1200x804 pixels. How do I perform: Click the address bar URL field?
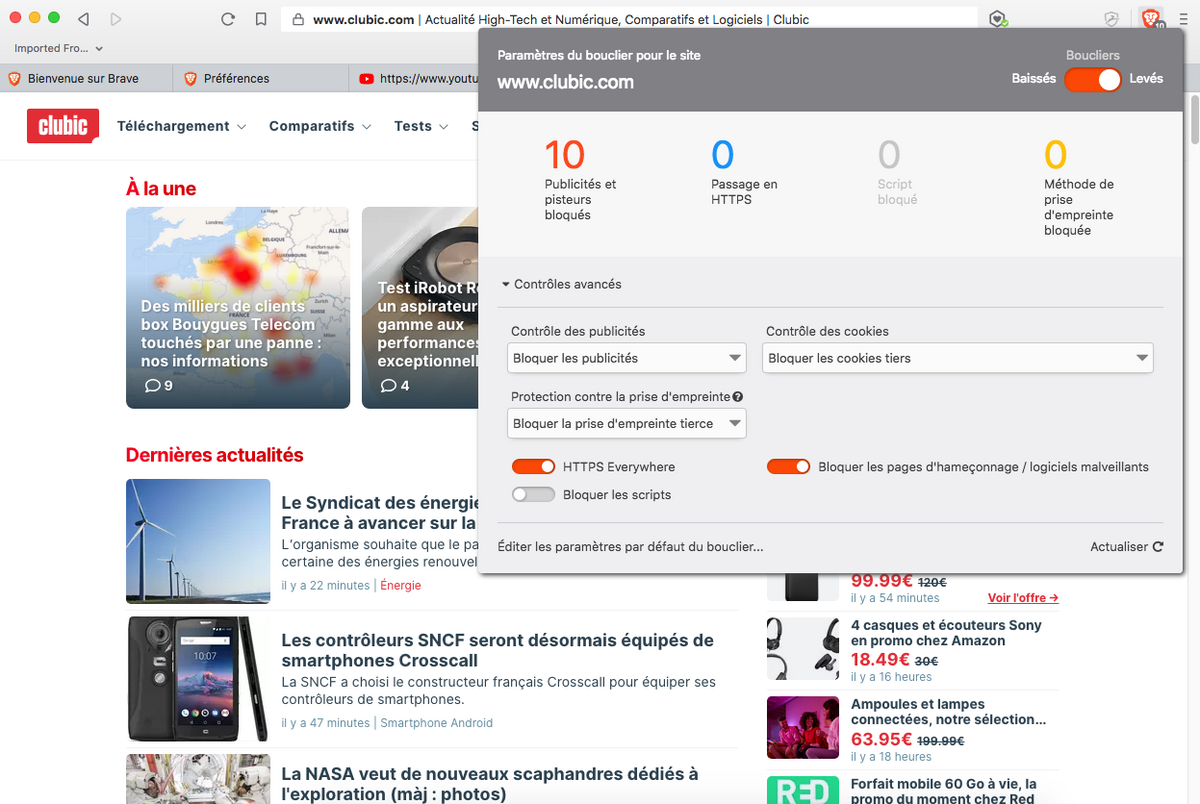click(630, 19)
